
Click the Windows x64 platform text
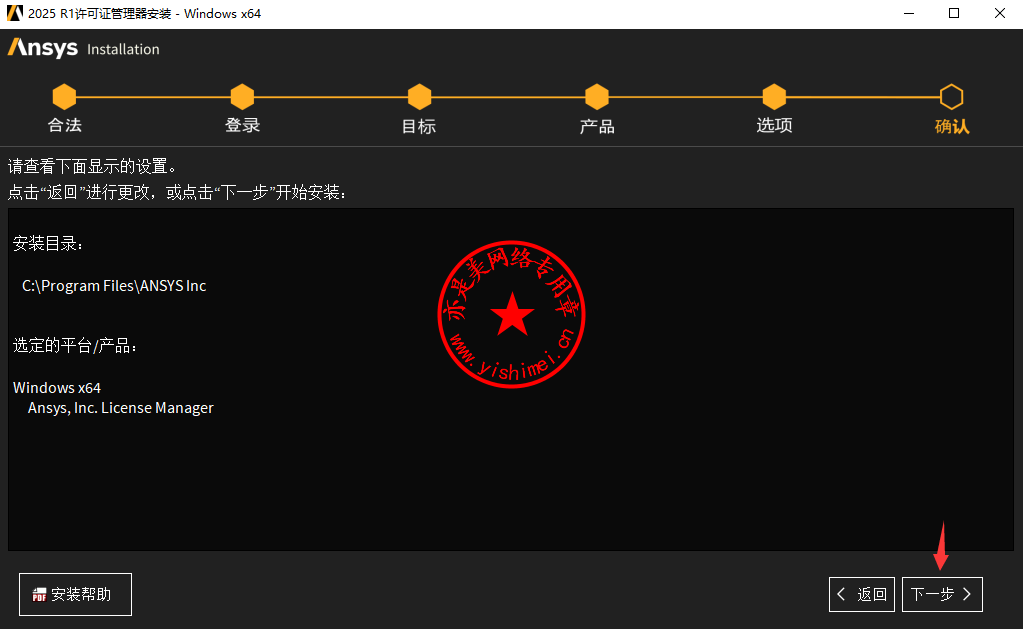point(57,388)
